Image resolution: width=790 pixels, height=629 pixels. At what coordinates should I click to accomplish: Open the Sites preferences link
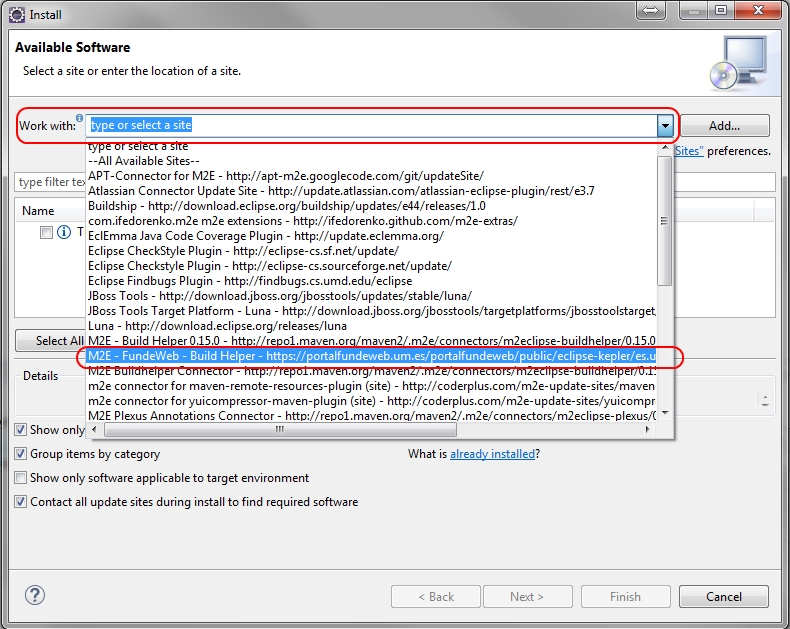point(689,151)
